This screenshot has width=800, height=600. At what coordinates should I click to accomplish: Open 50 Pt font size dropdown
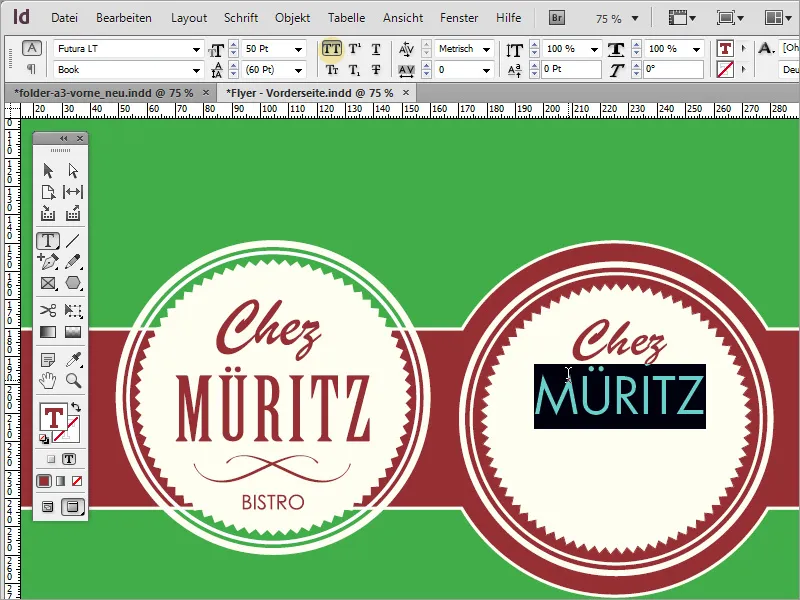point(298,49)
